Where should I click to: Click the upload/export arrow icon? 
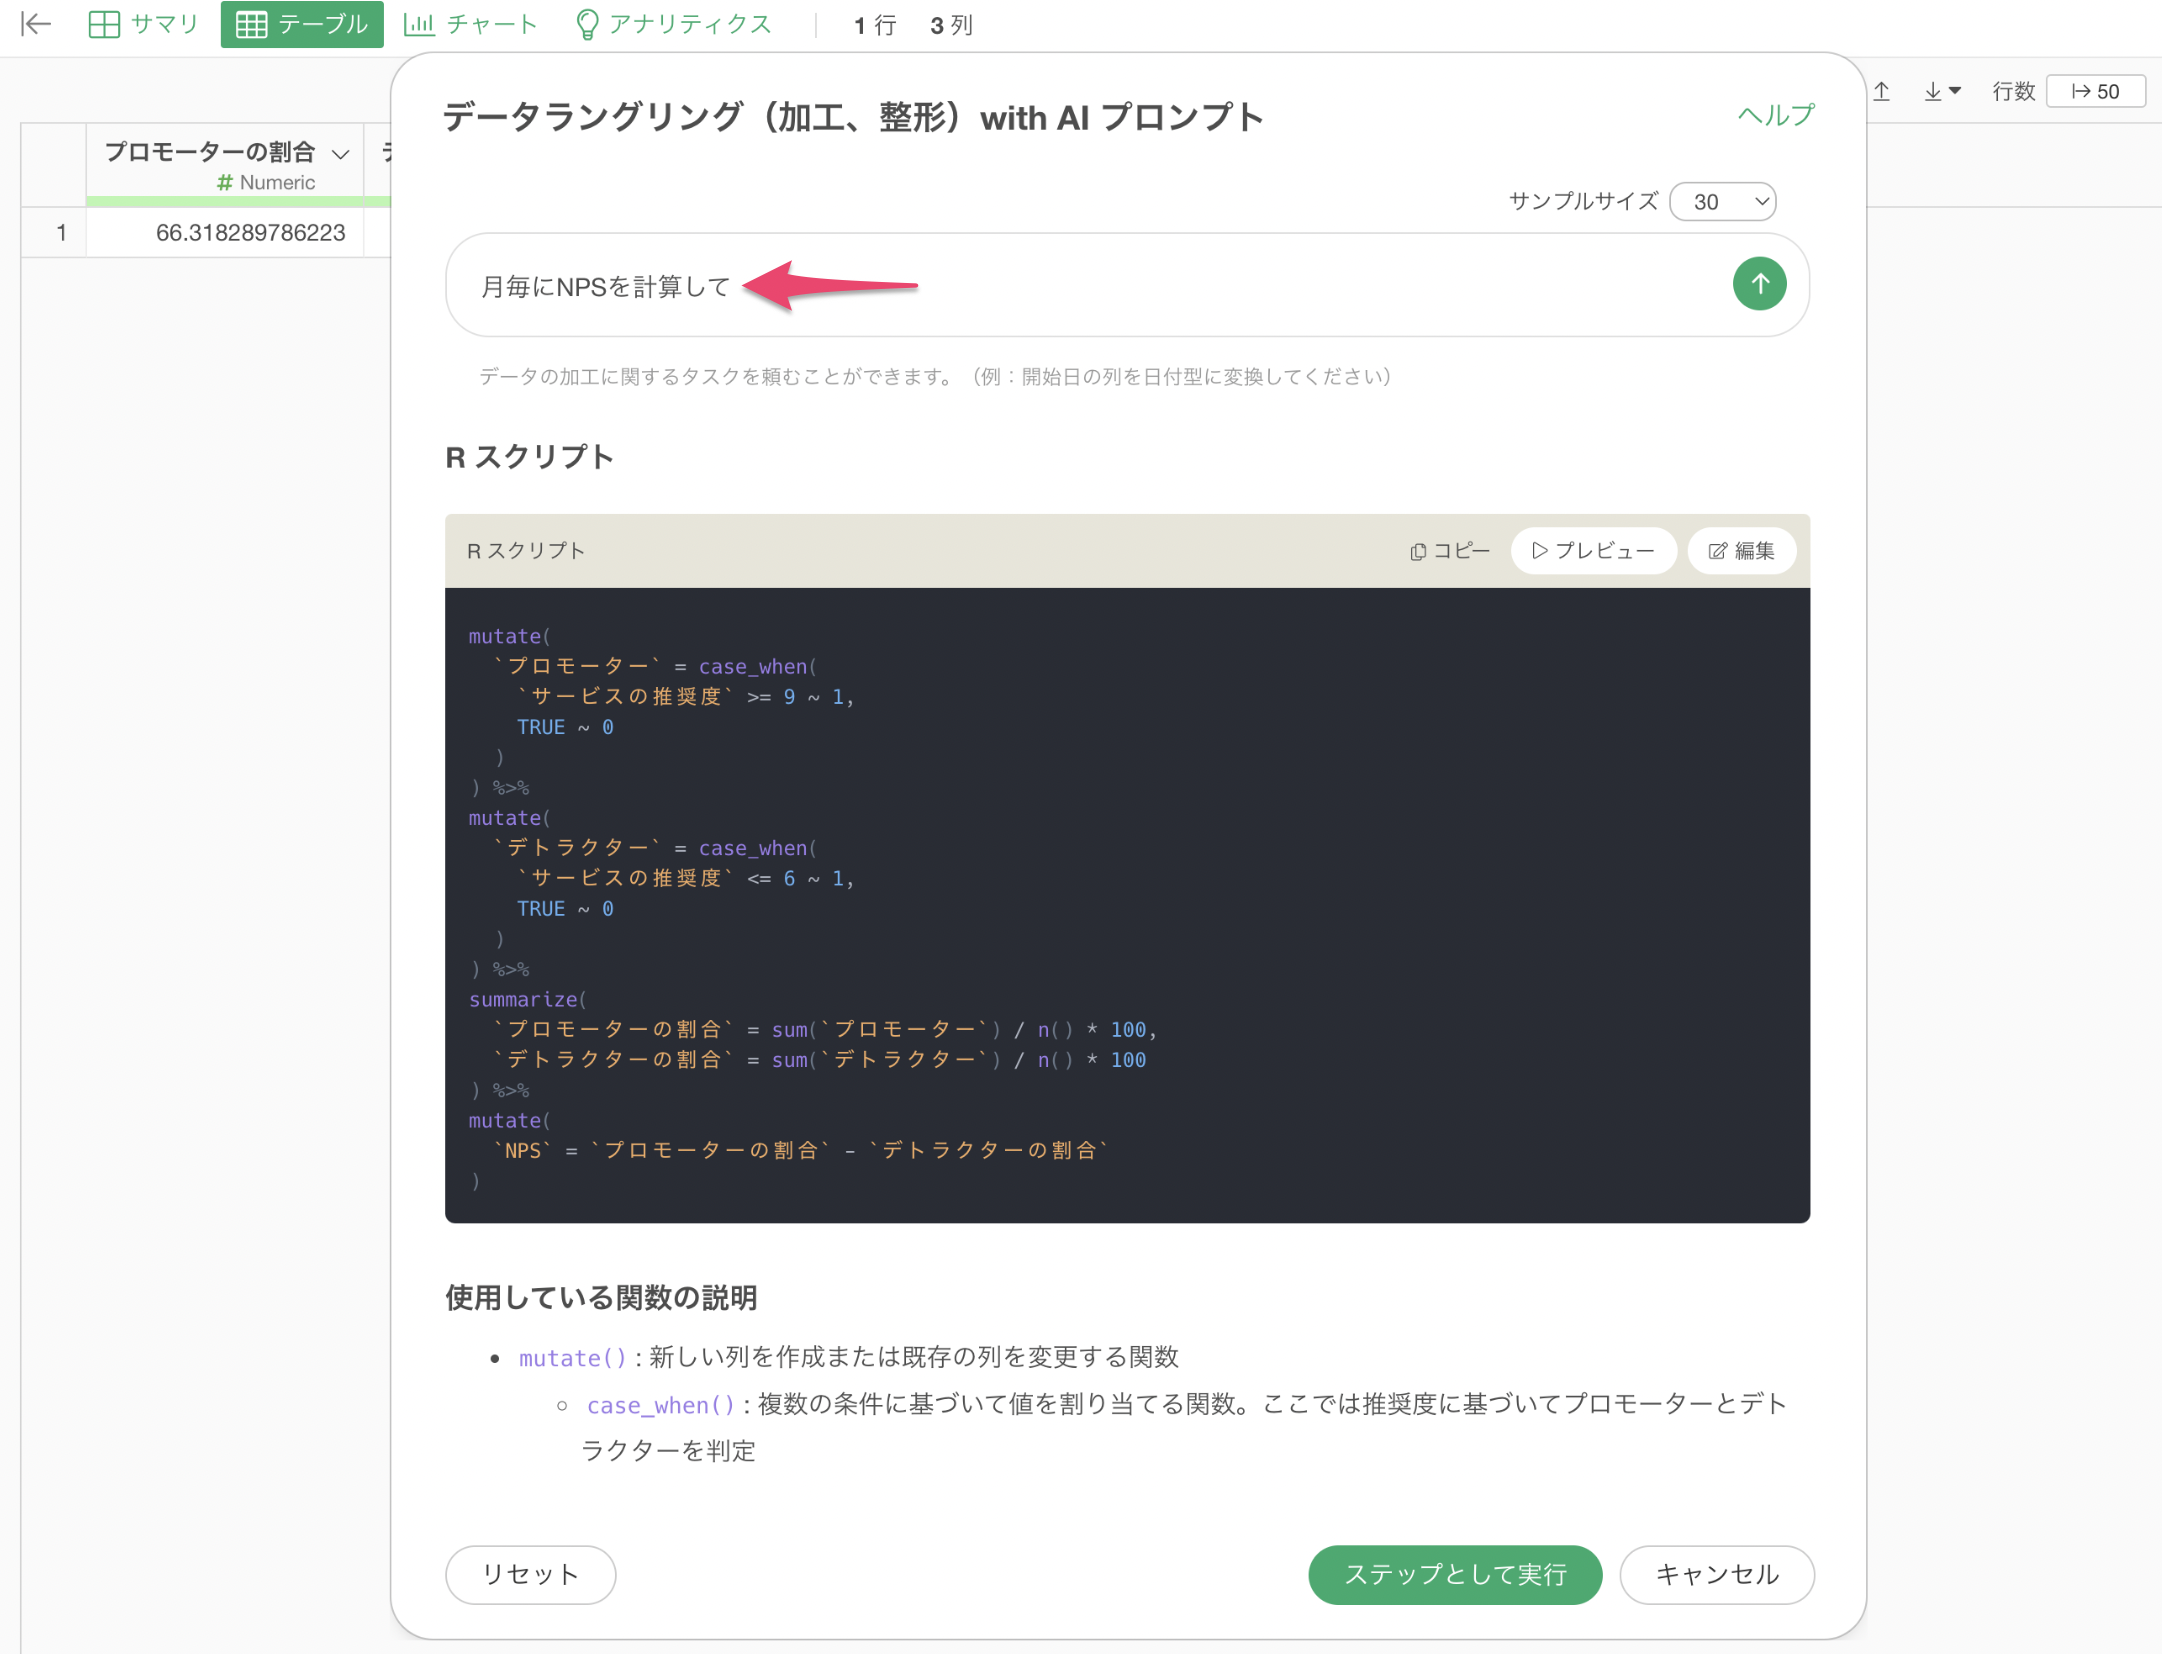pos(1881,92)
